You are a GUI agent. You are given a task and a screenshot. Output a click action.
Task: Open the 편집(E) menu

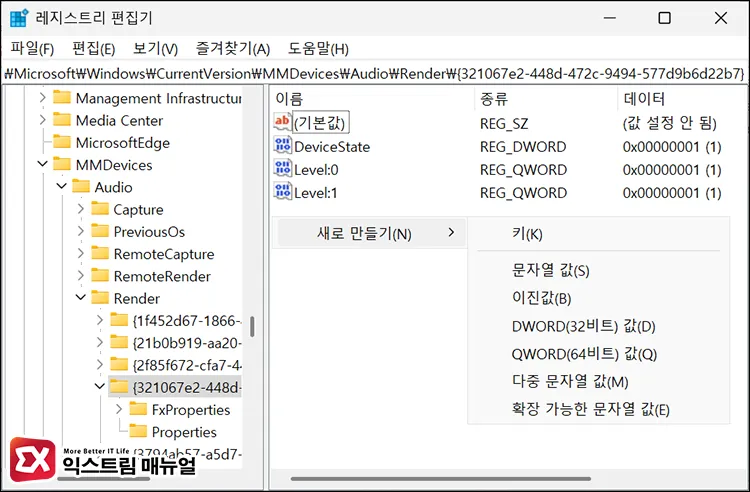[x=93, y=49]
